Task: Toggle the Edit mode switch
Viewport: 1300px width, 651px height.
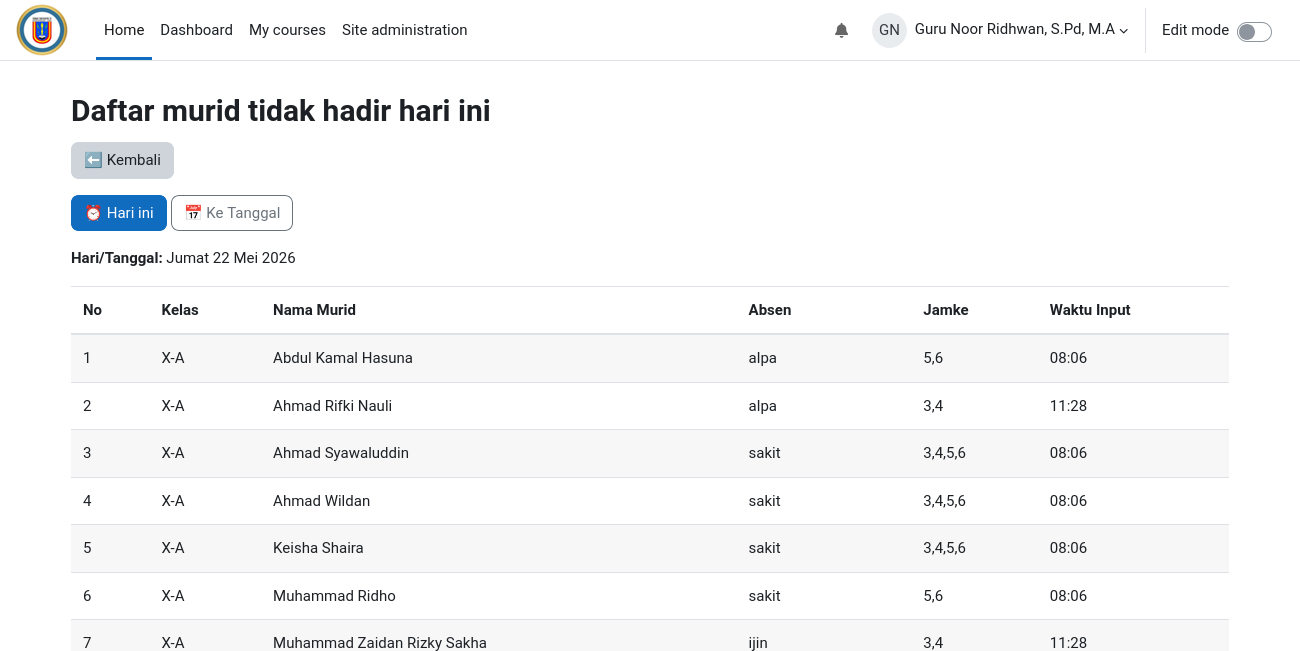Action: 1254,31
